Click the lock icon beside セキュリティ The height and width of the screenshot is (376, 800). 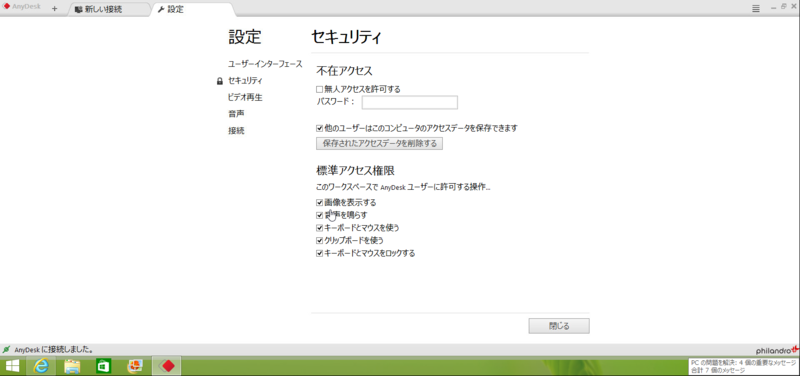click(x=220, y=81)
